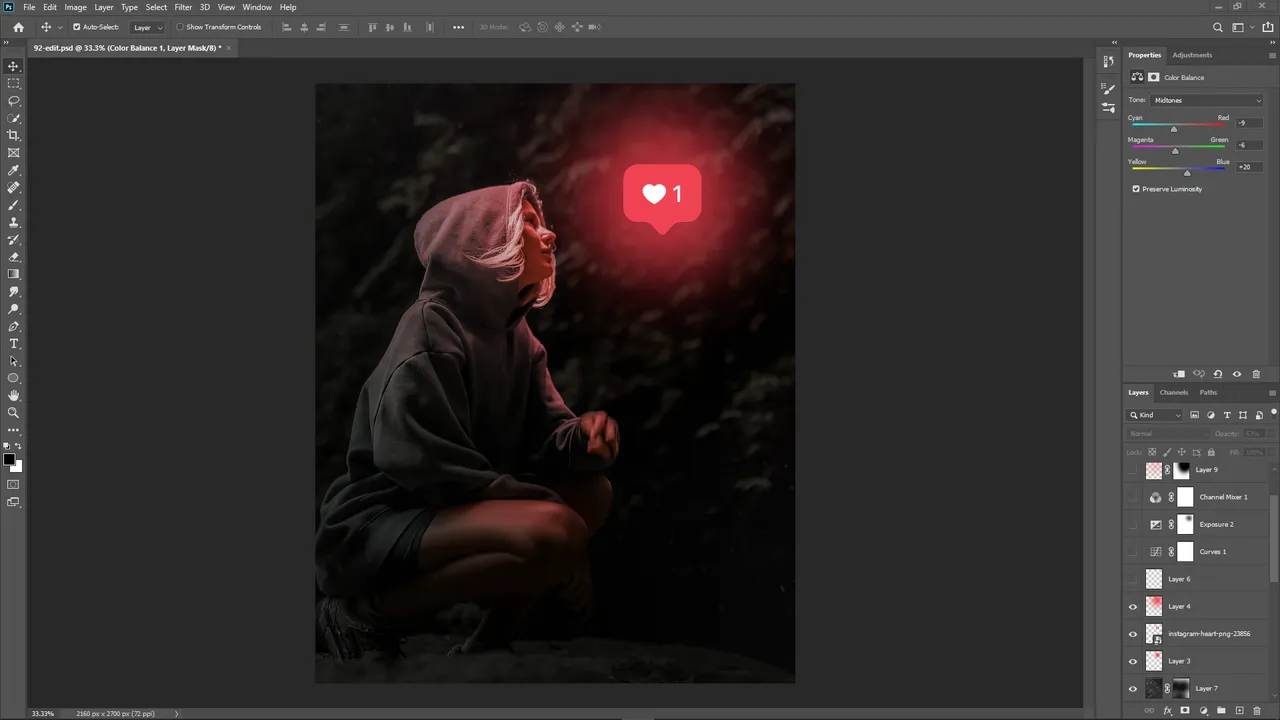Select the Gradient tool
Viewport: 1280px width, 720px height.
tap(13, 274)
